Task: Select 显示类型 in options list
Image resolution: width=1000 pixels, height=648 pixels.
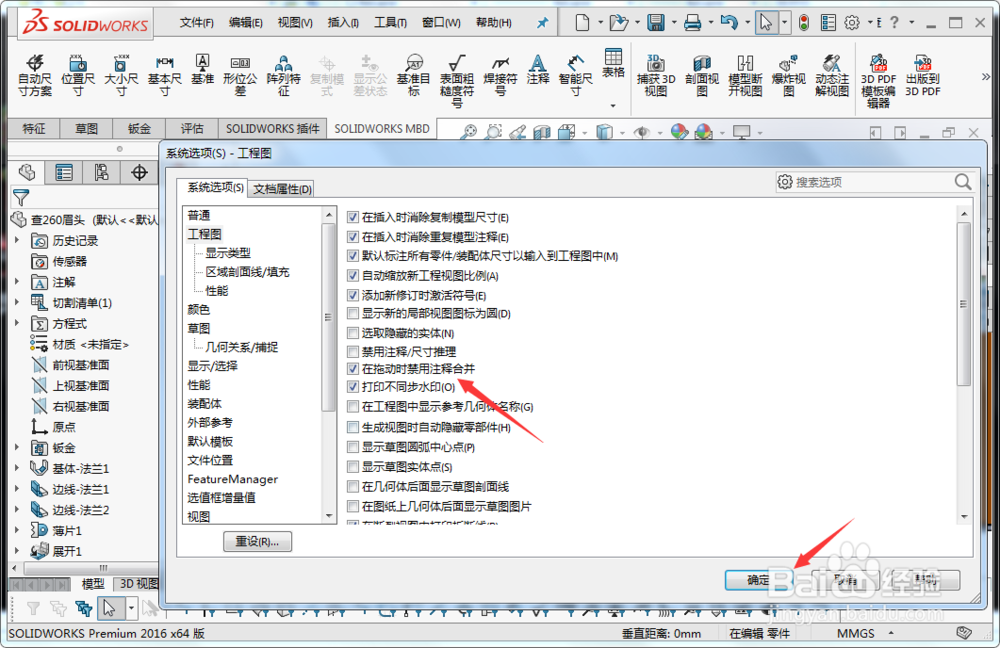Action: [x=228, y=253]
